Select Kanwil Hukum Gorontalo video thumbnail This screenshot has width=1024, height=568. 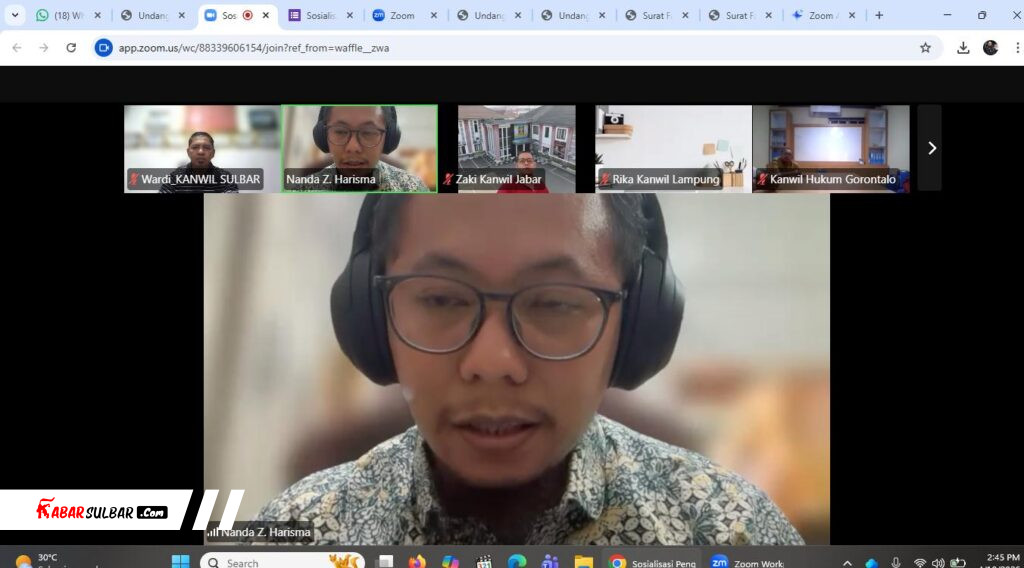pos(830,148)
